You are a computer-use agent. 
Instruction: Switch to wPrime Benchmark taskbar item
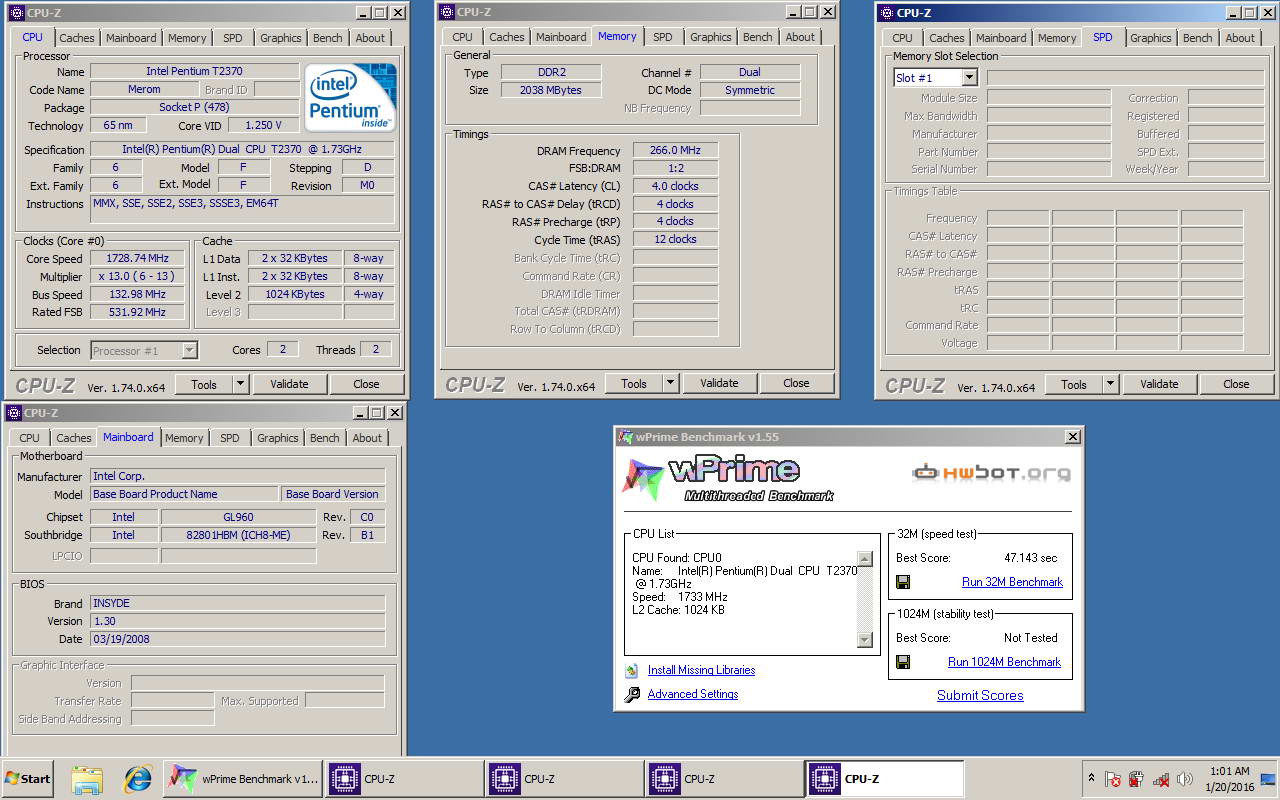(243, 779)
